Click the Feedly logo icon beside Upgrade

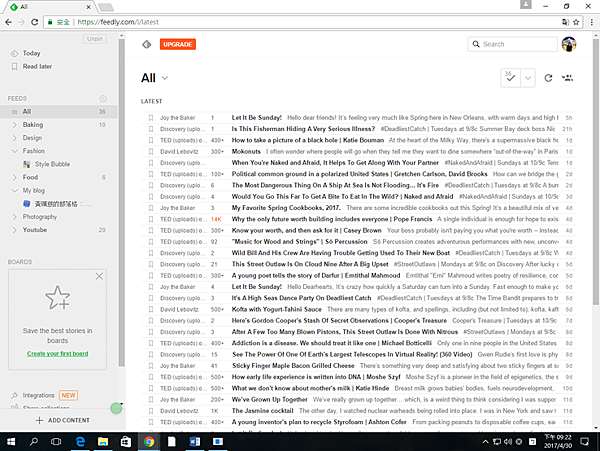point(147,44)
